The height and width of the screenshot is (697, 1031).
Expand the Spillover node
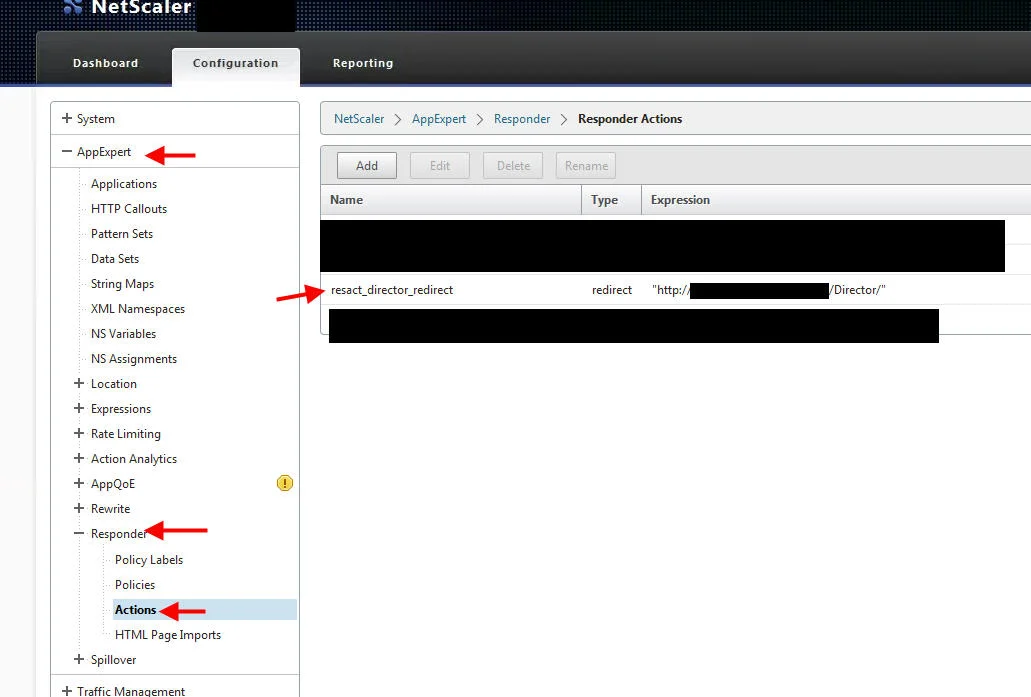coord(79,660)
